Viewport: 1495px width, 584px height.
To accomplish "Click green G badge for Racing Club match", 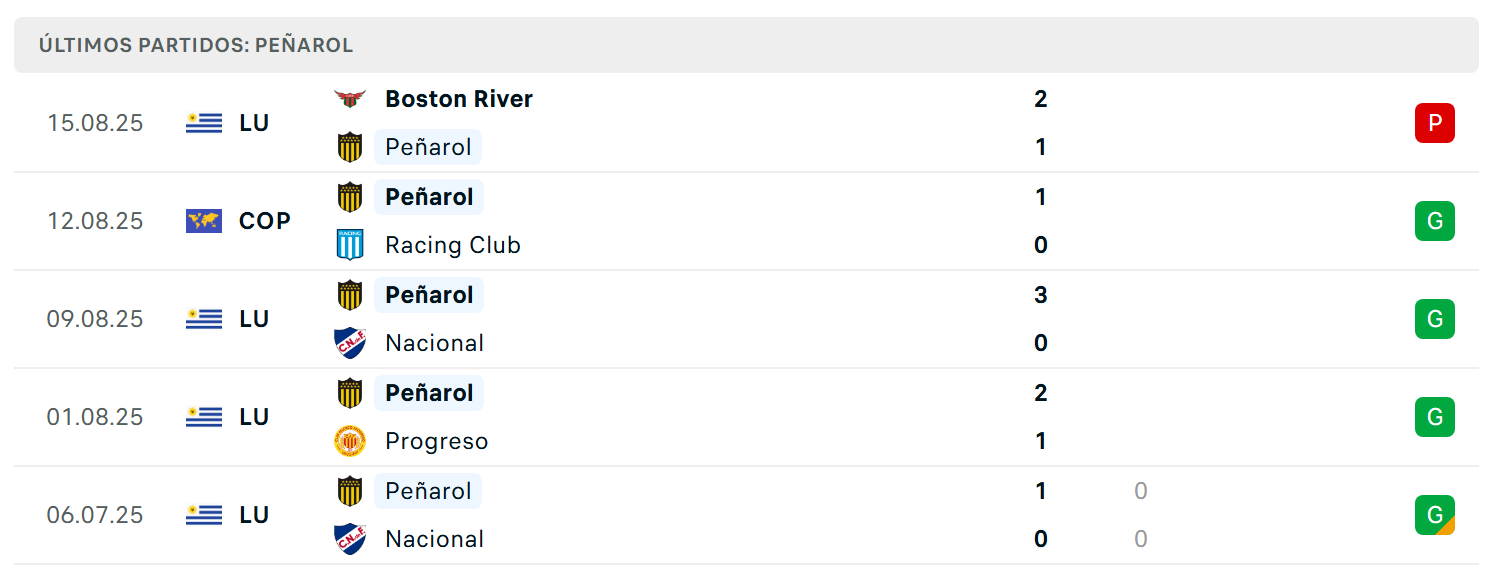I will click(1435, 221).
